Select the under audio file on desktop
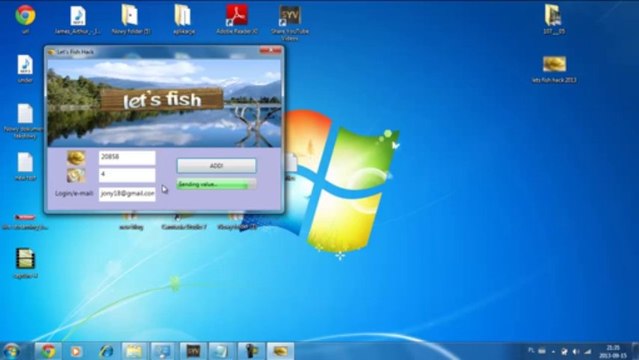The width and height of the screenshot is (639, 360). click(25, 68)
